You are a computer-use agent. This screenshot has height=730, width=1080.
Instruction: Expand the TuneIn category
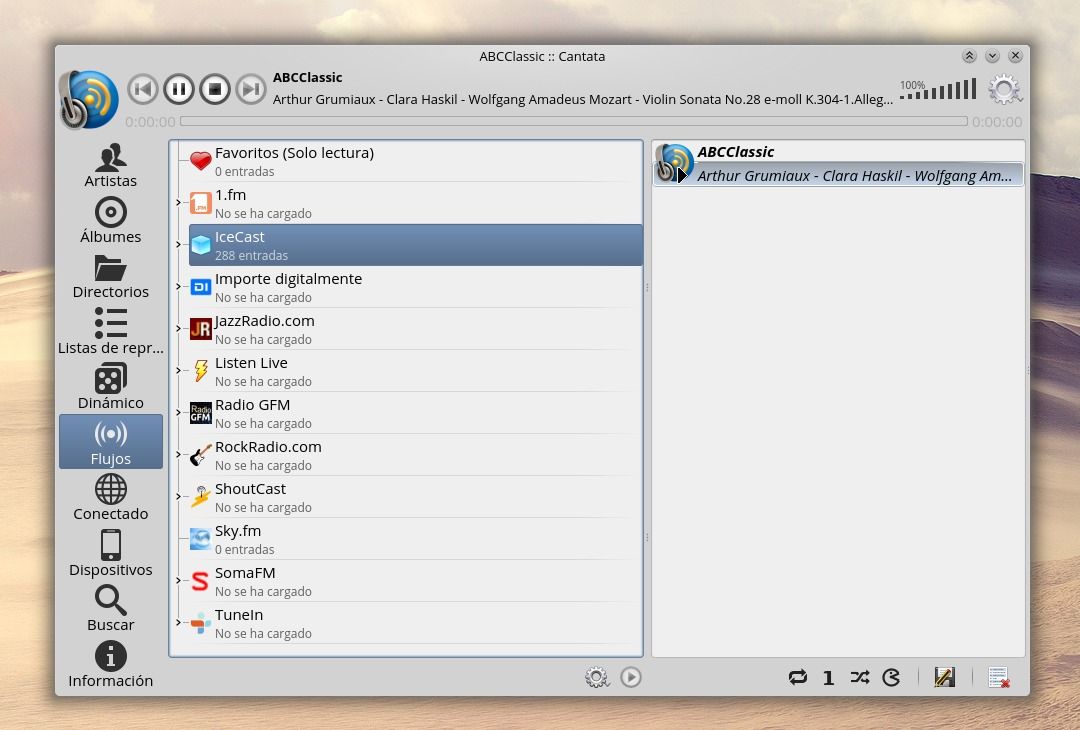[179, 623]
